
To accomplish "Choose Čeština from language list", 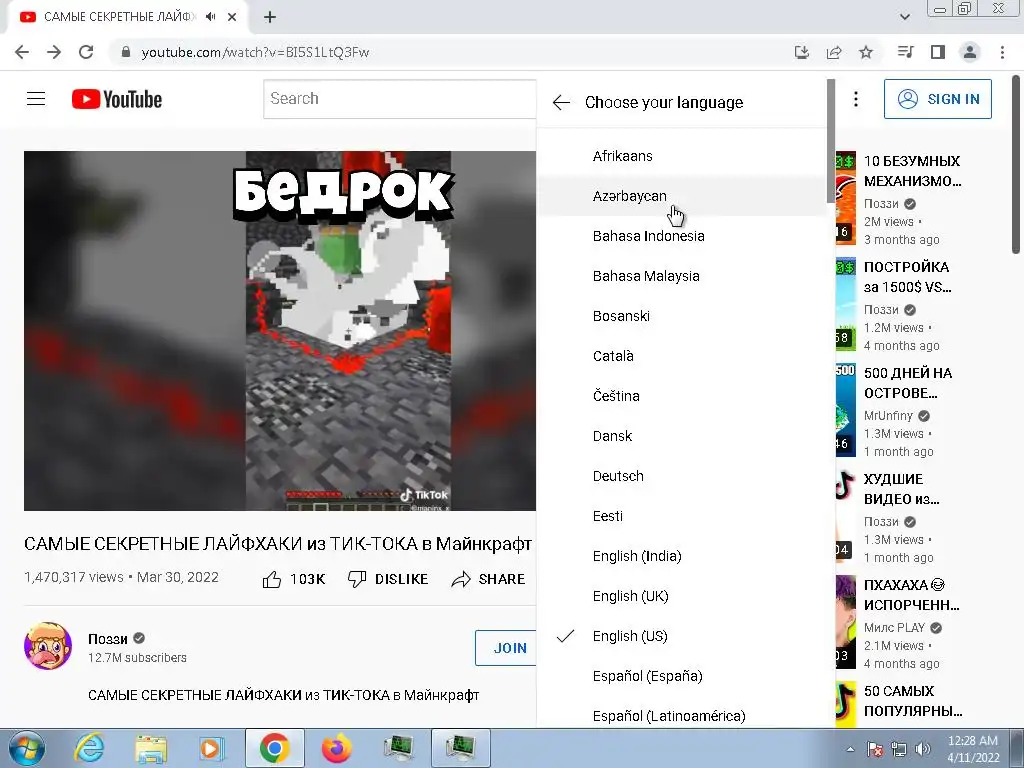I will tap(682, 396).
